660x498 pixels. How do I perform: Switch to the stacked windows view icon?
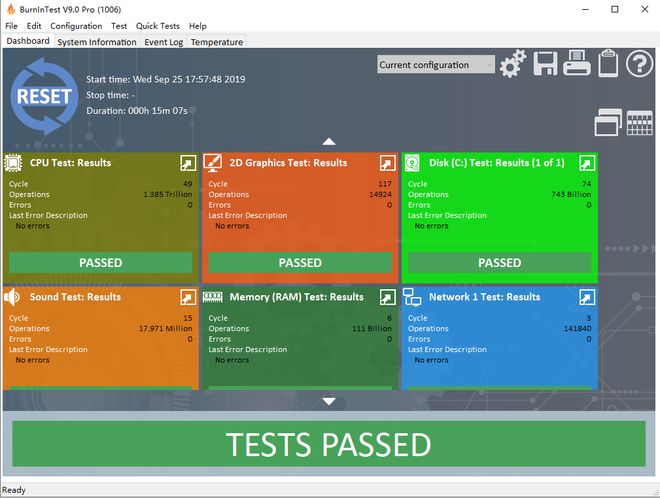[x=608, y=123]
